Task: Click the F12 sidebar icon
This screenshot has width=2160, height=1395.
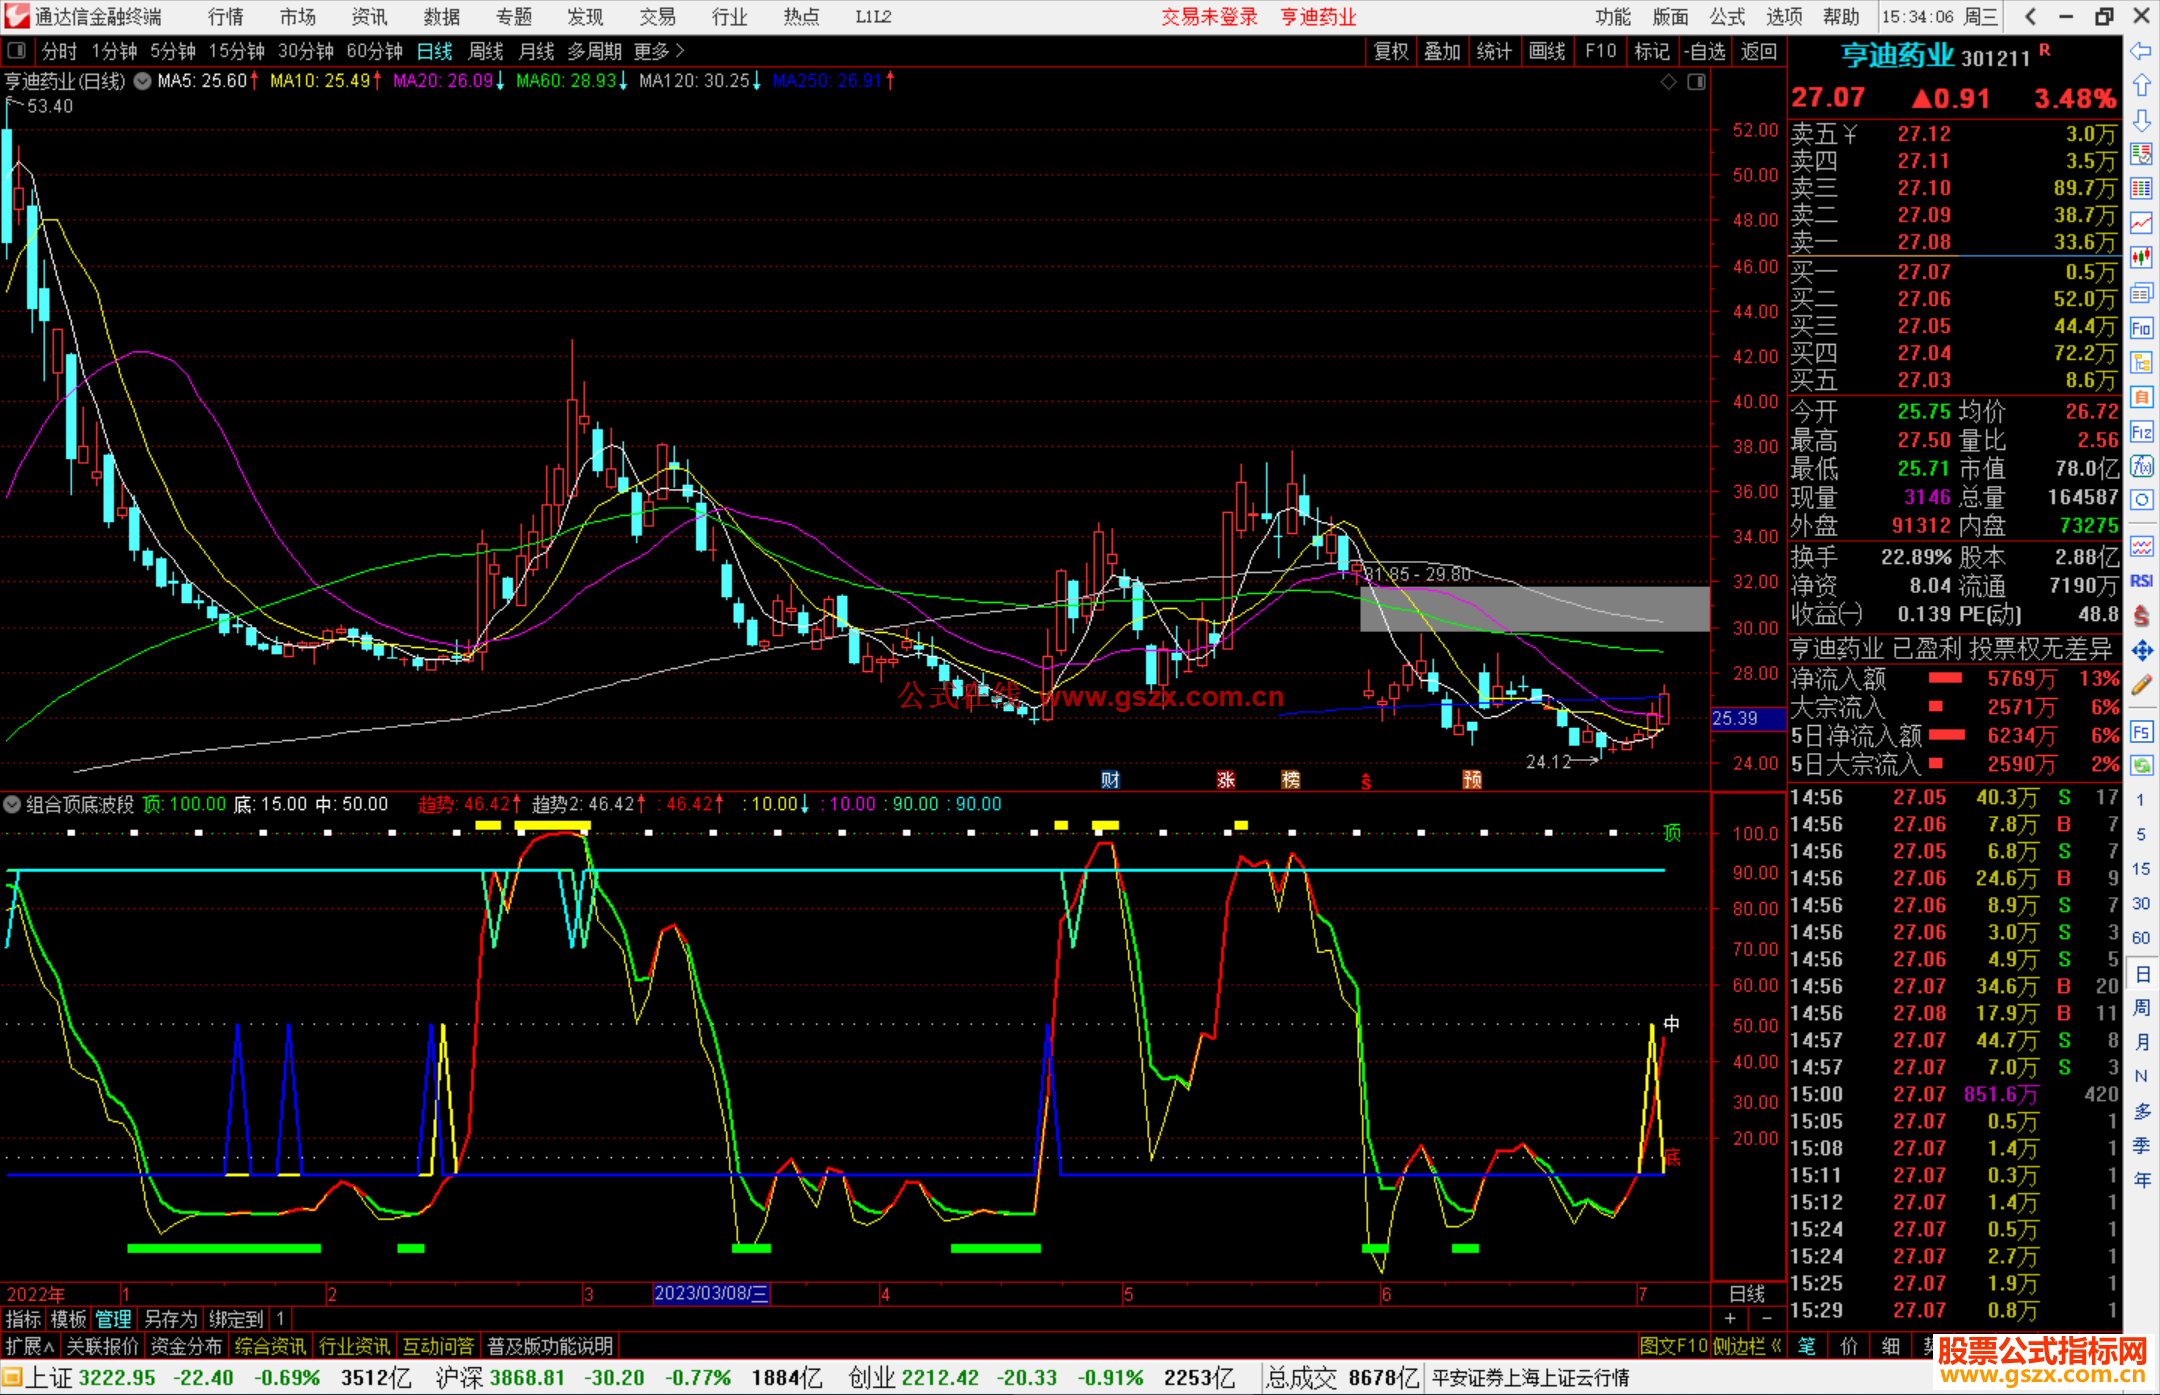Action: coord(2141,432)
